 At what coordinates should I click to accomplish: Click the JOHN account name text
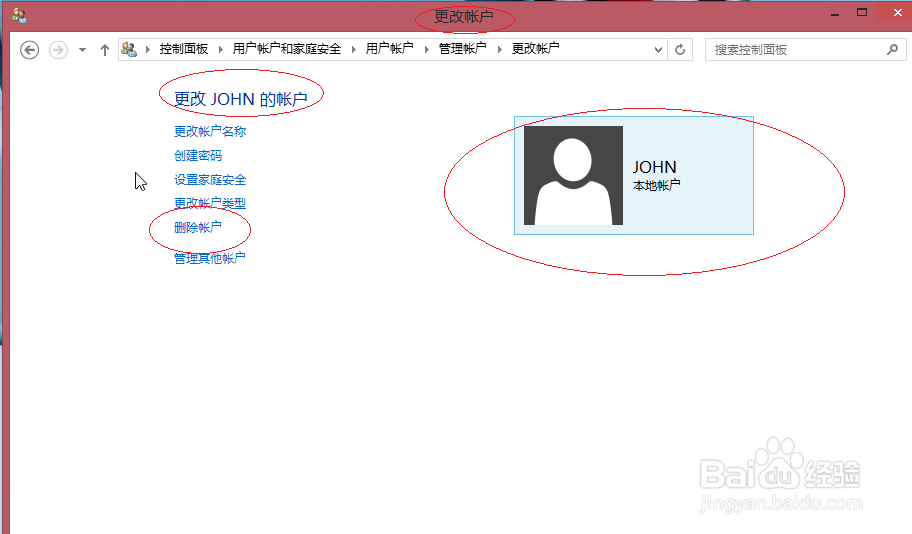pos(654,168)
